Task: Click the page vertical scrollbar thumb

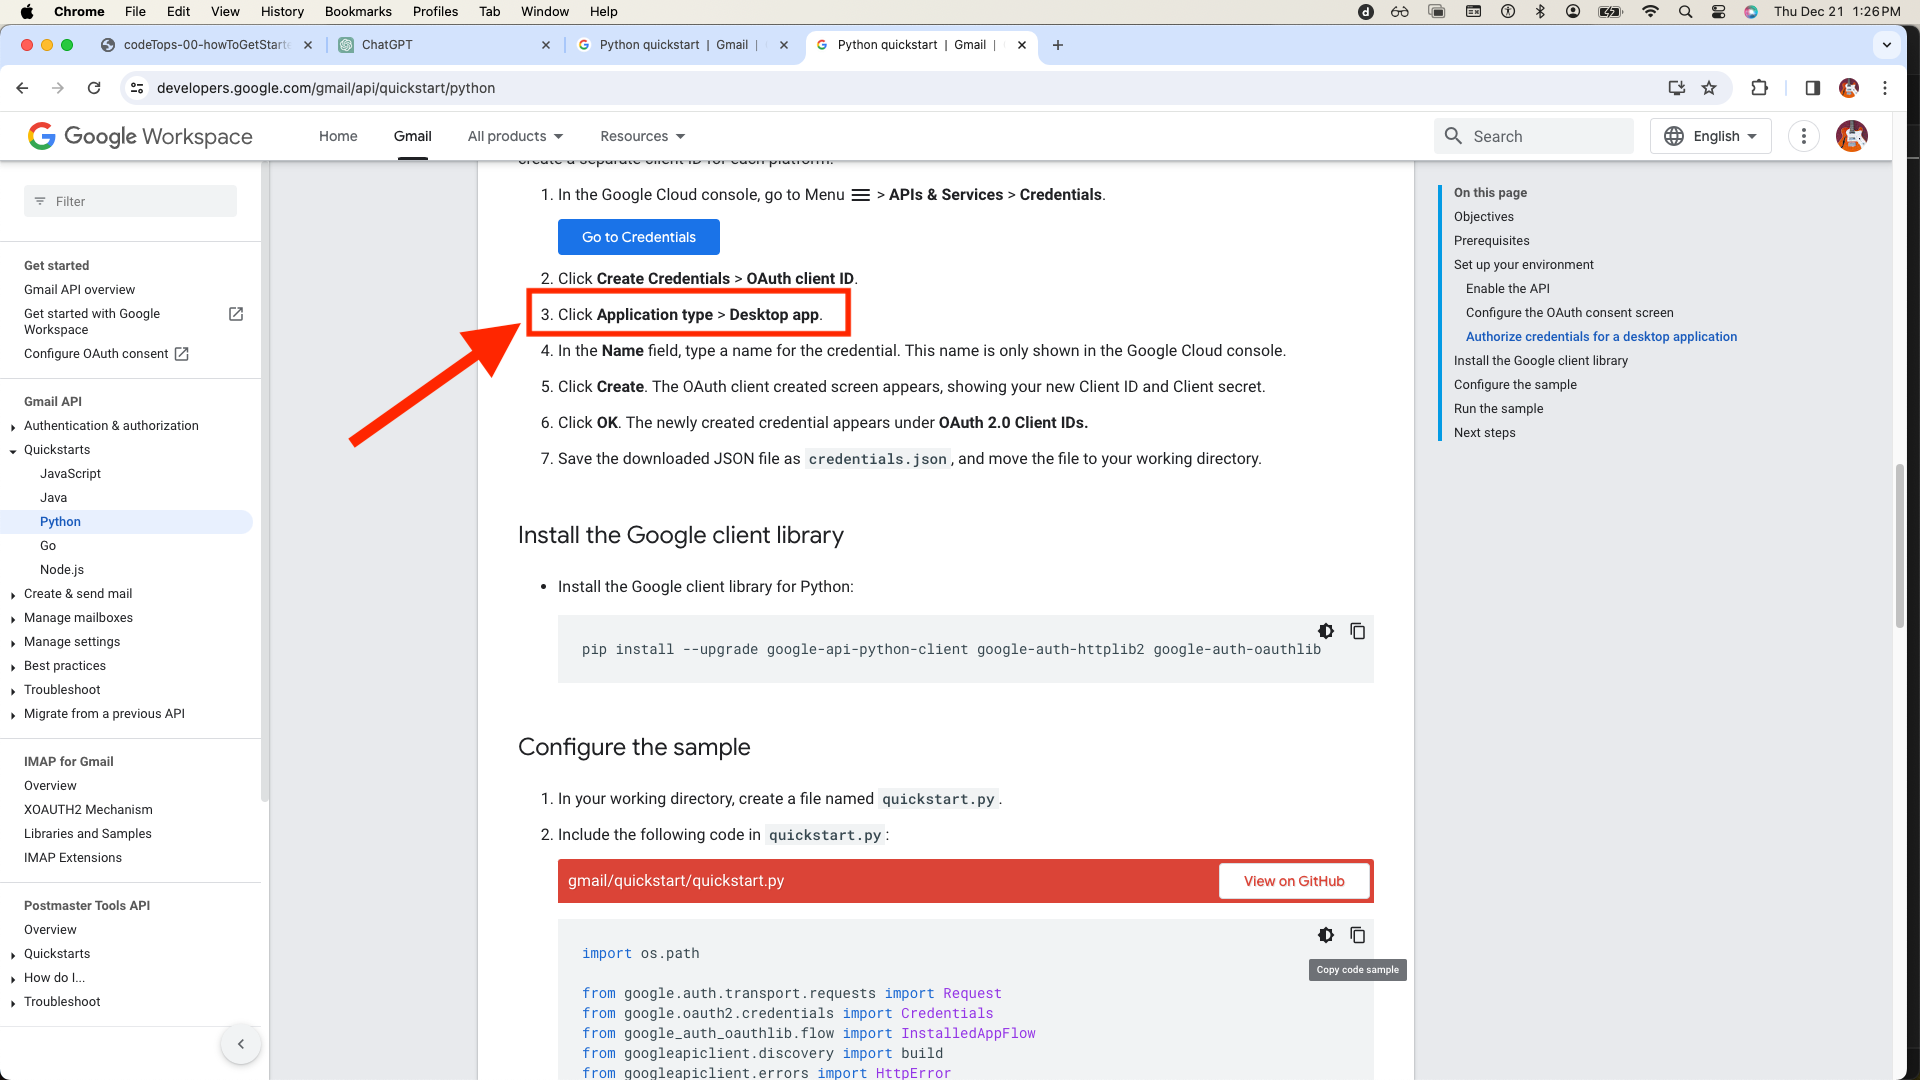Action: (1900, 545)
